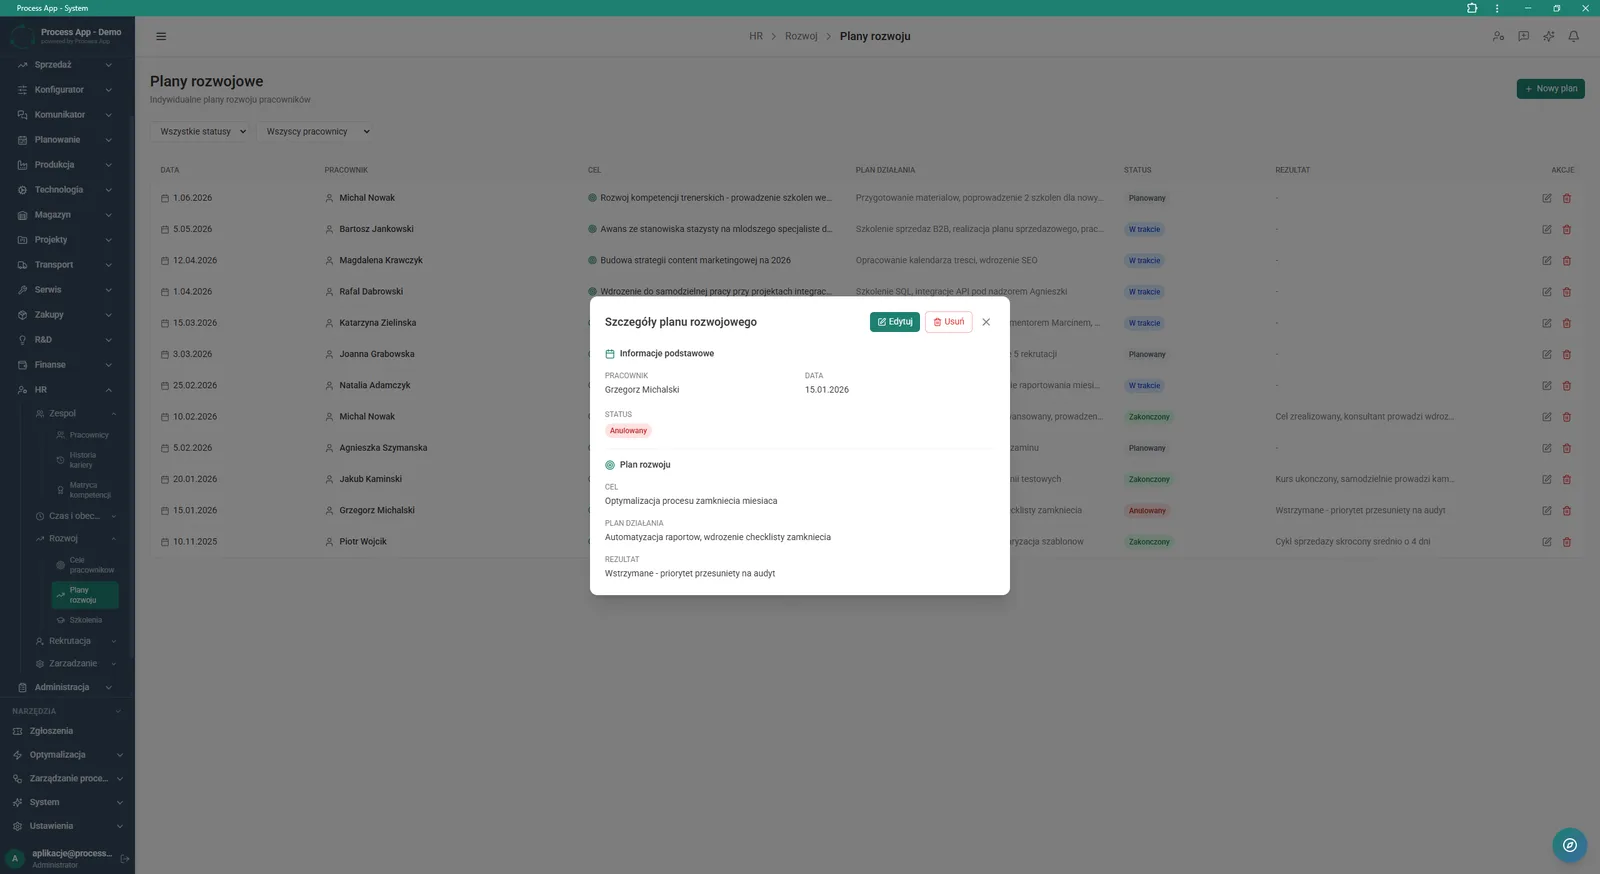
Task: Open the notifications bell icon
Action: coord(1573,36)
